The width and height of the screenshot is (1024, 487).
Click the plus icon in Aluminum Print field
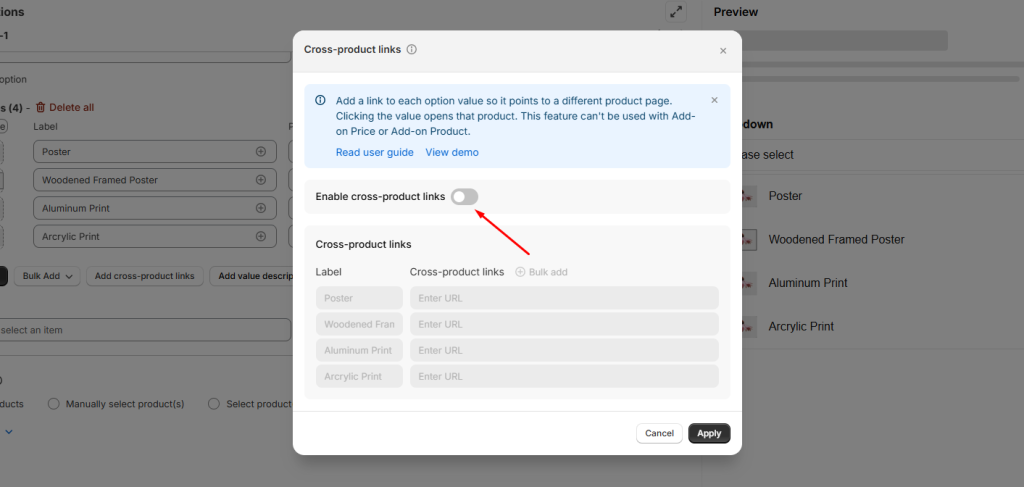pyautogui.click(x=261, y=208)
